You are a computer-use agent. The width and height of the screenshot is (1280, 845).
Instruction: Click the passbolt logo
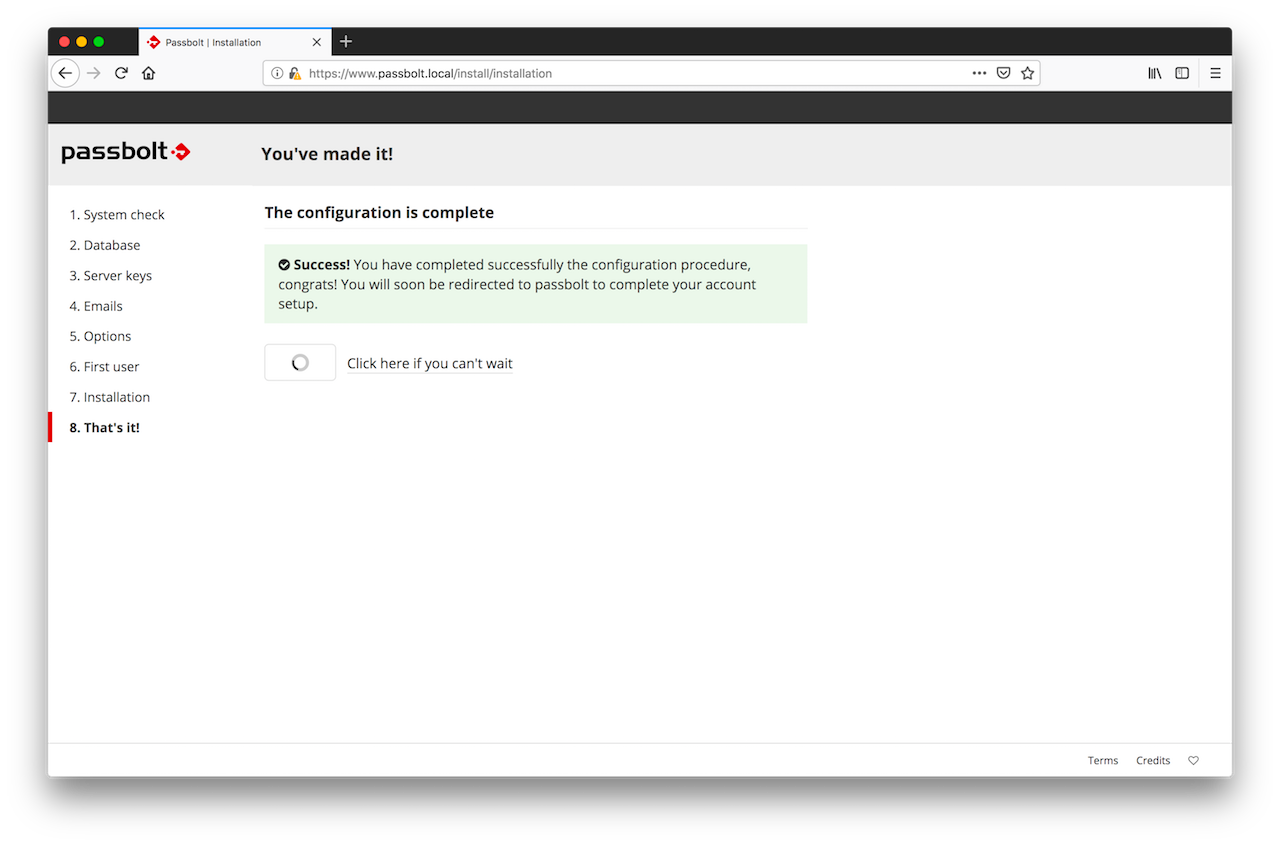126,152
